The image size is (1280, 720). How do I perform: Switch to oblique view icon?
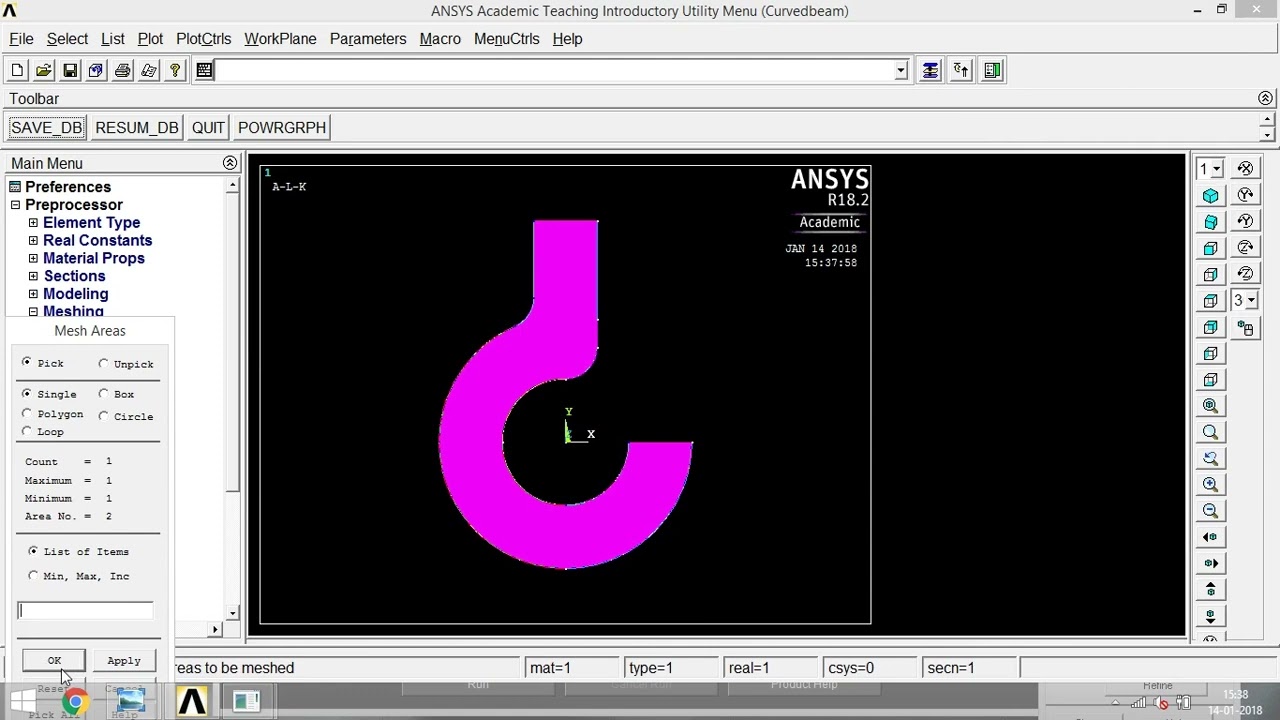(1211, 222)
